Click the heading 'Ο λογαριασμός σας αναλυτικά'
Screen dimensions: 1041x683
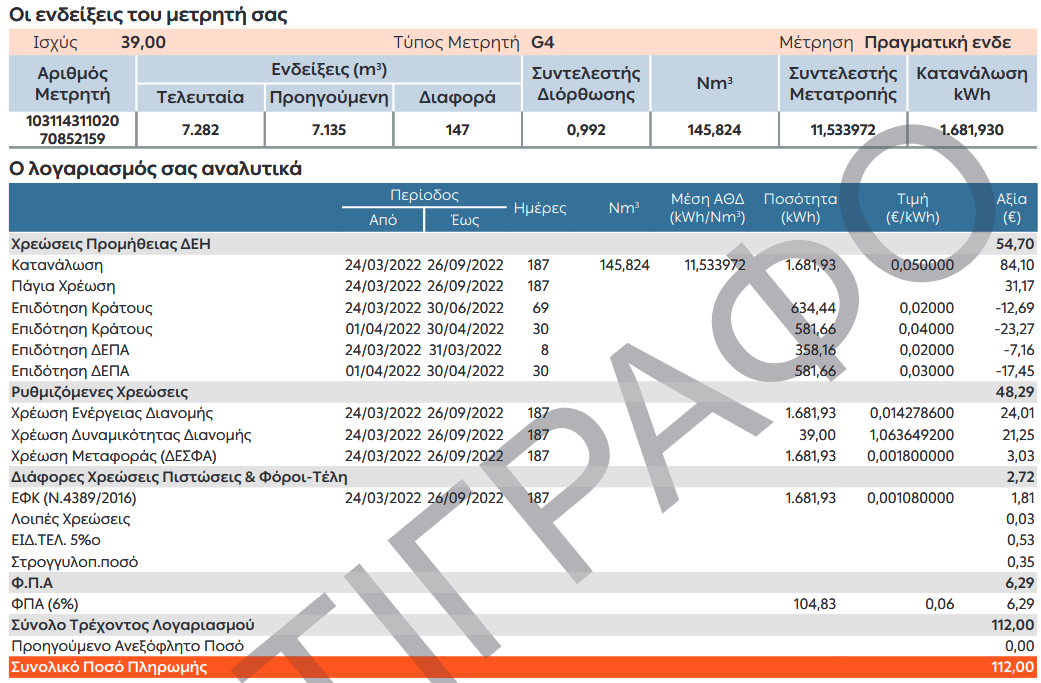[x=155, y=169]
